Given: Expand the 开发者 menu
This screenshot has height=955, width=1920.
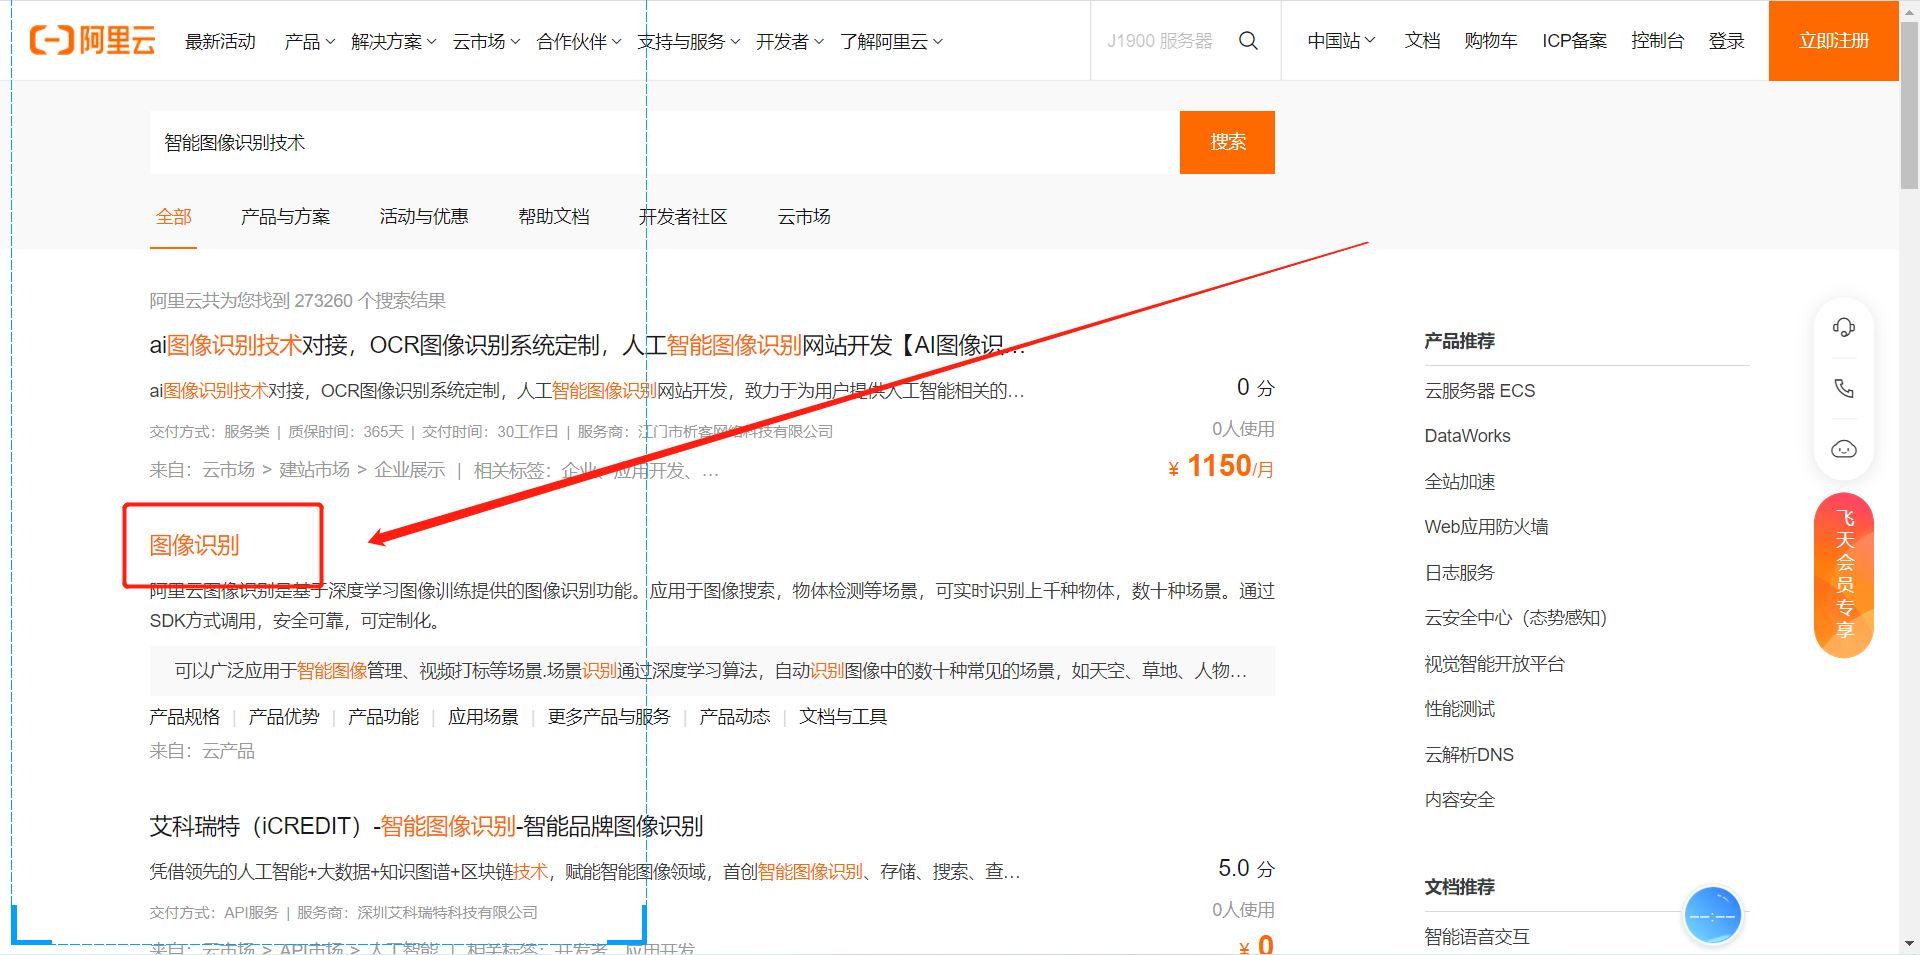Looking at the screenshot, I should [789, 41].
